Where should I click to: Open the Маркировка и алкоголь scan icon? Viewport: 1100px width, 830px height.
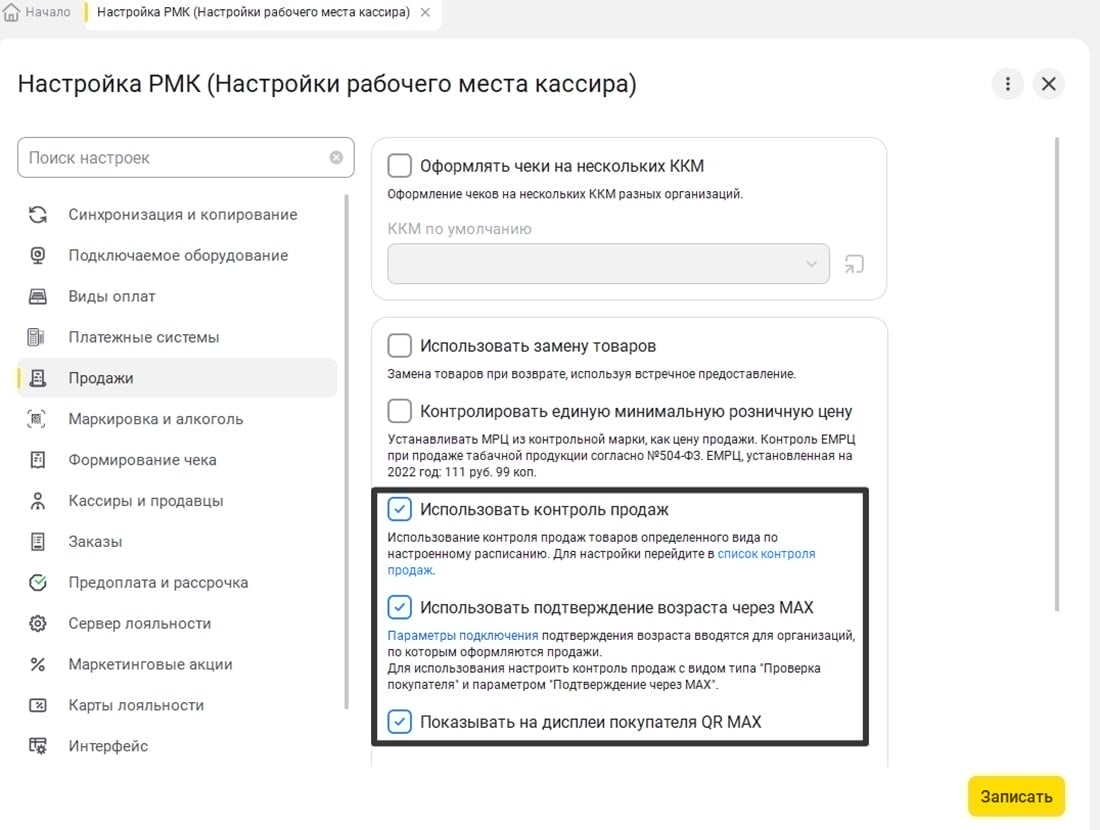point(38,419)
